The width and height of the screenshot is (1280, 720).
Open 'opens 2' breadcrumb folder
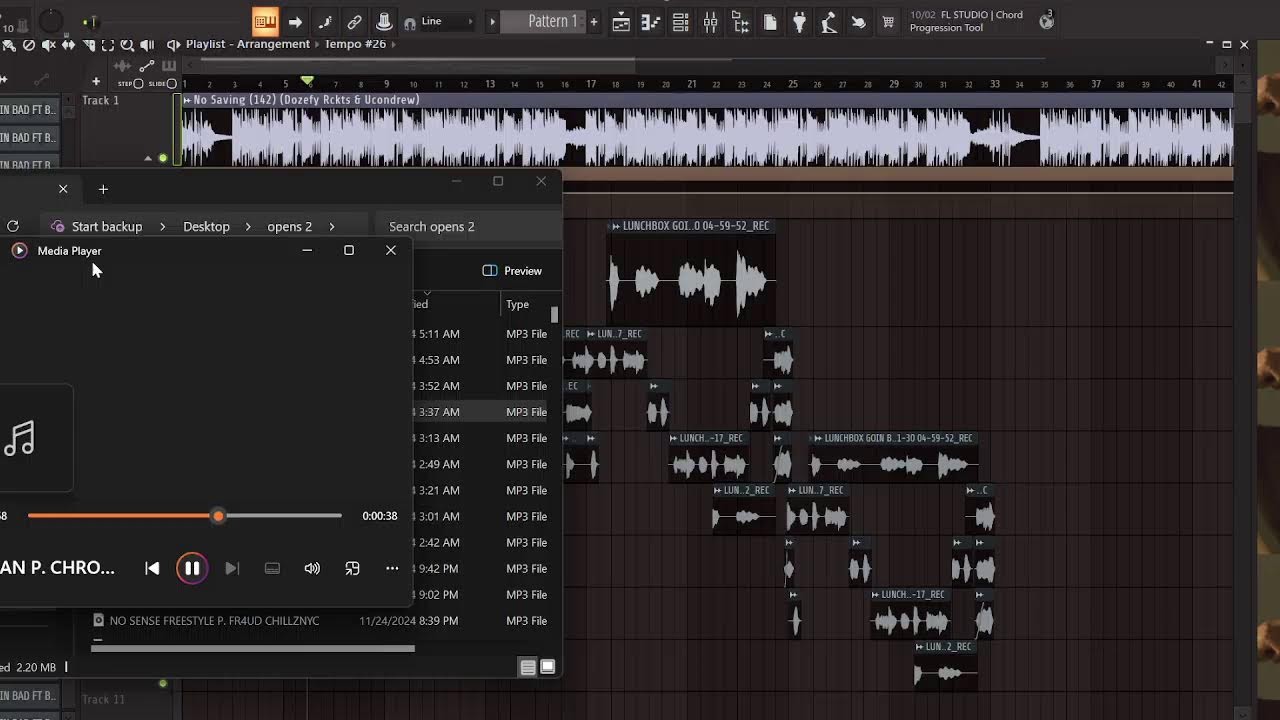click(x=290, y=227)
